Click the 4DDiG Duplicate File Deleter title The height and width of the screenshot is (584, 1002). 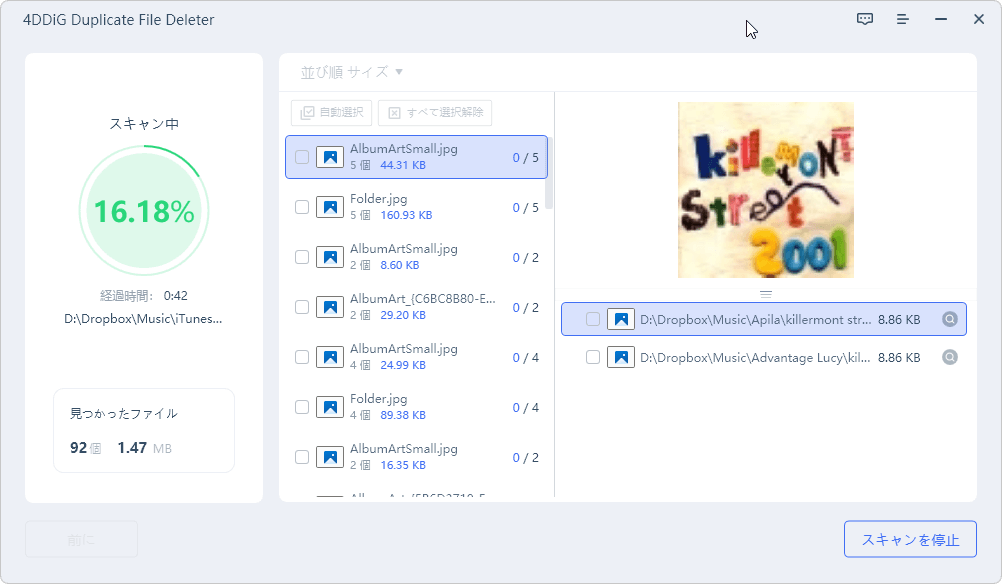click(119, 20)
